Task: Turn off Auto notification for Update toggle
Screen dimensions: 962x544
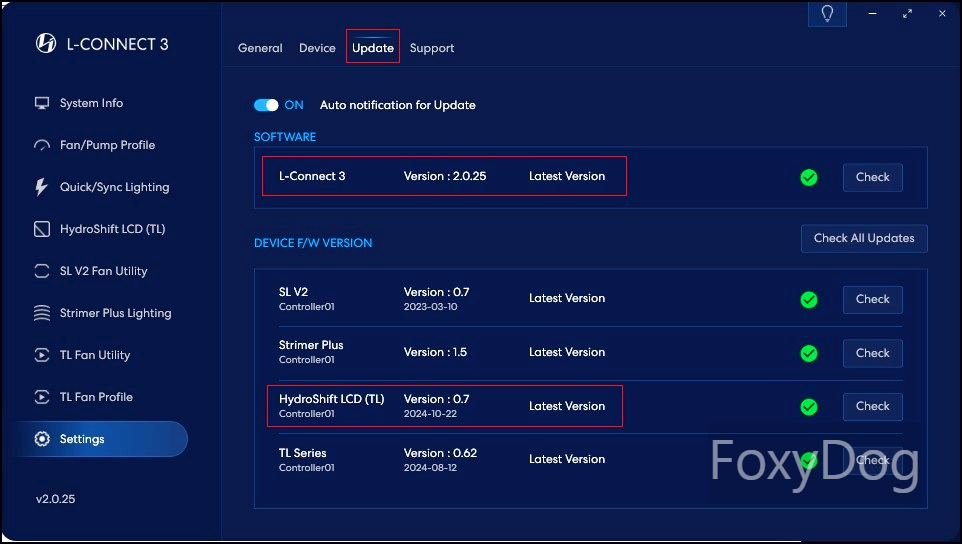Action: 266,105
